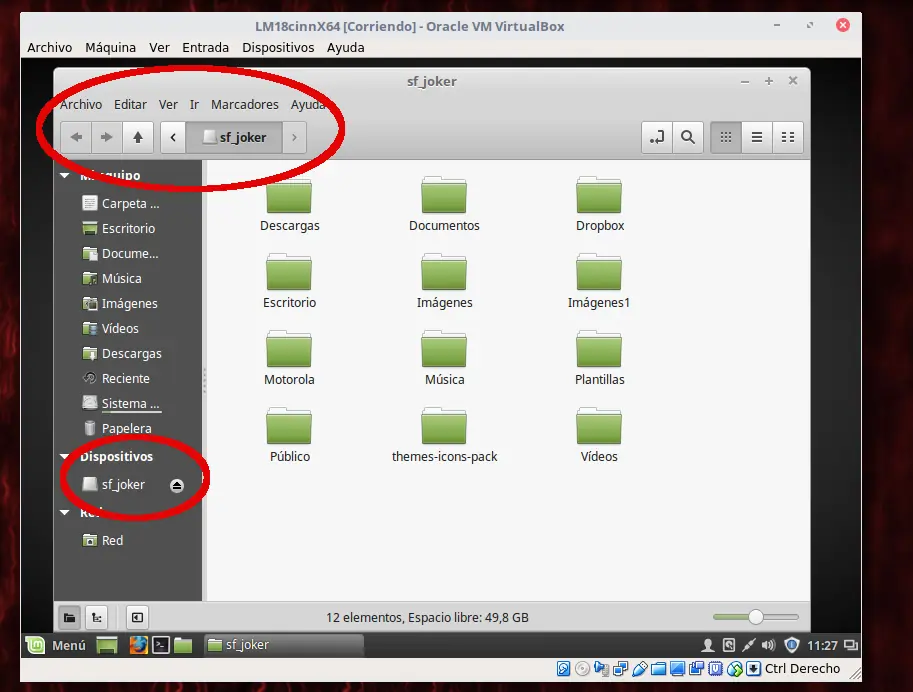The width and height of the screenshot is (913, 692).
Task: Toggle location entry icon in toolbar
Action: coord(657,137)
